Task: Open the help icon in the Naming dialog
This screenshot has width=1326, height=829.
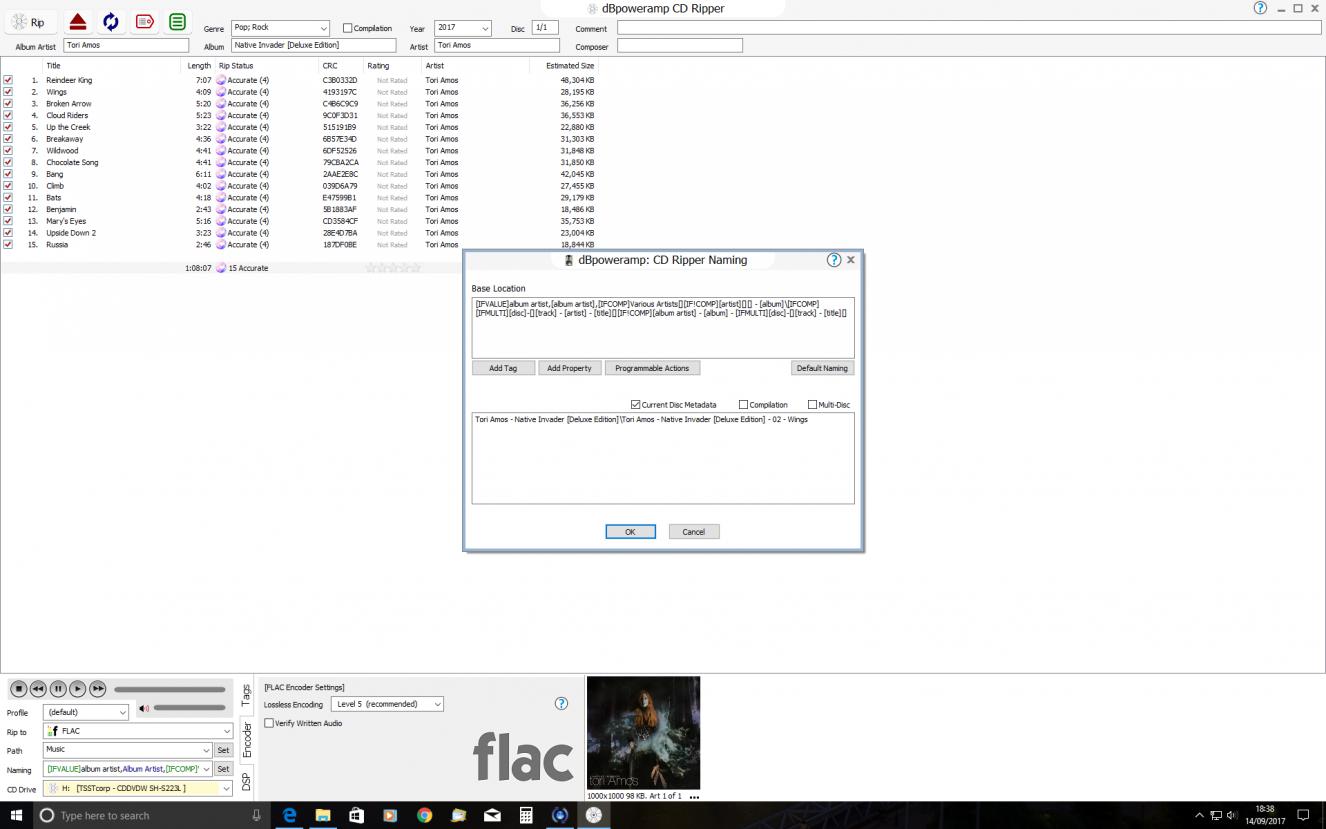Action: (x=834, y=260)
